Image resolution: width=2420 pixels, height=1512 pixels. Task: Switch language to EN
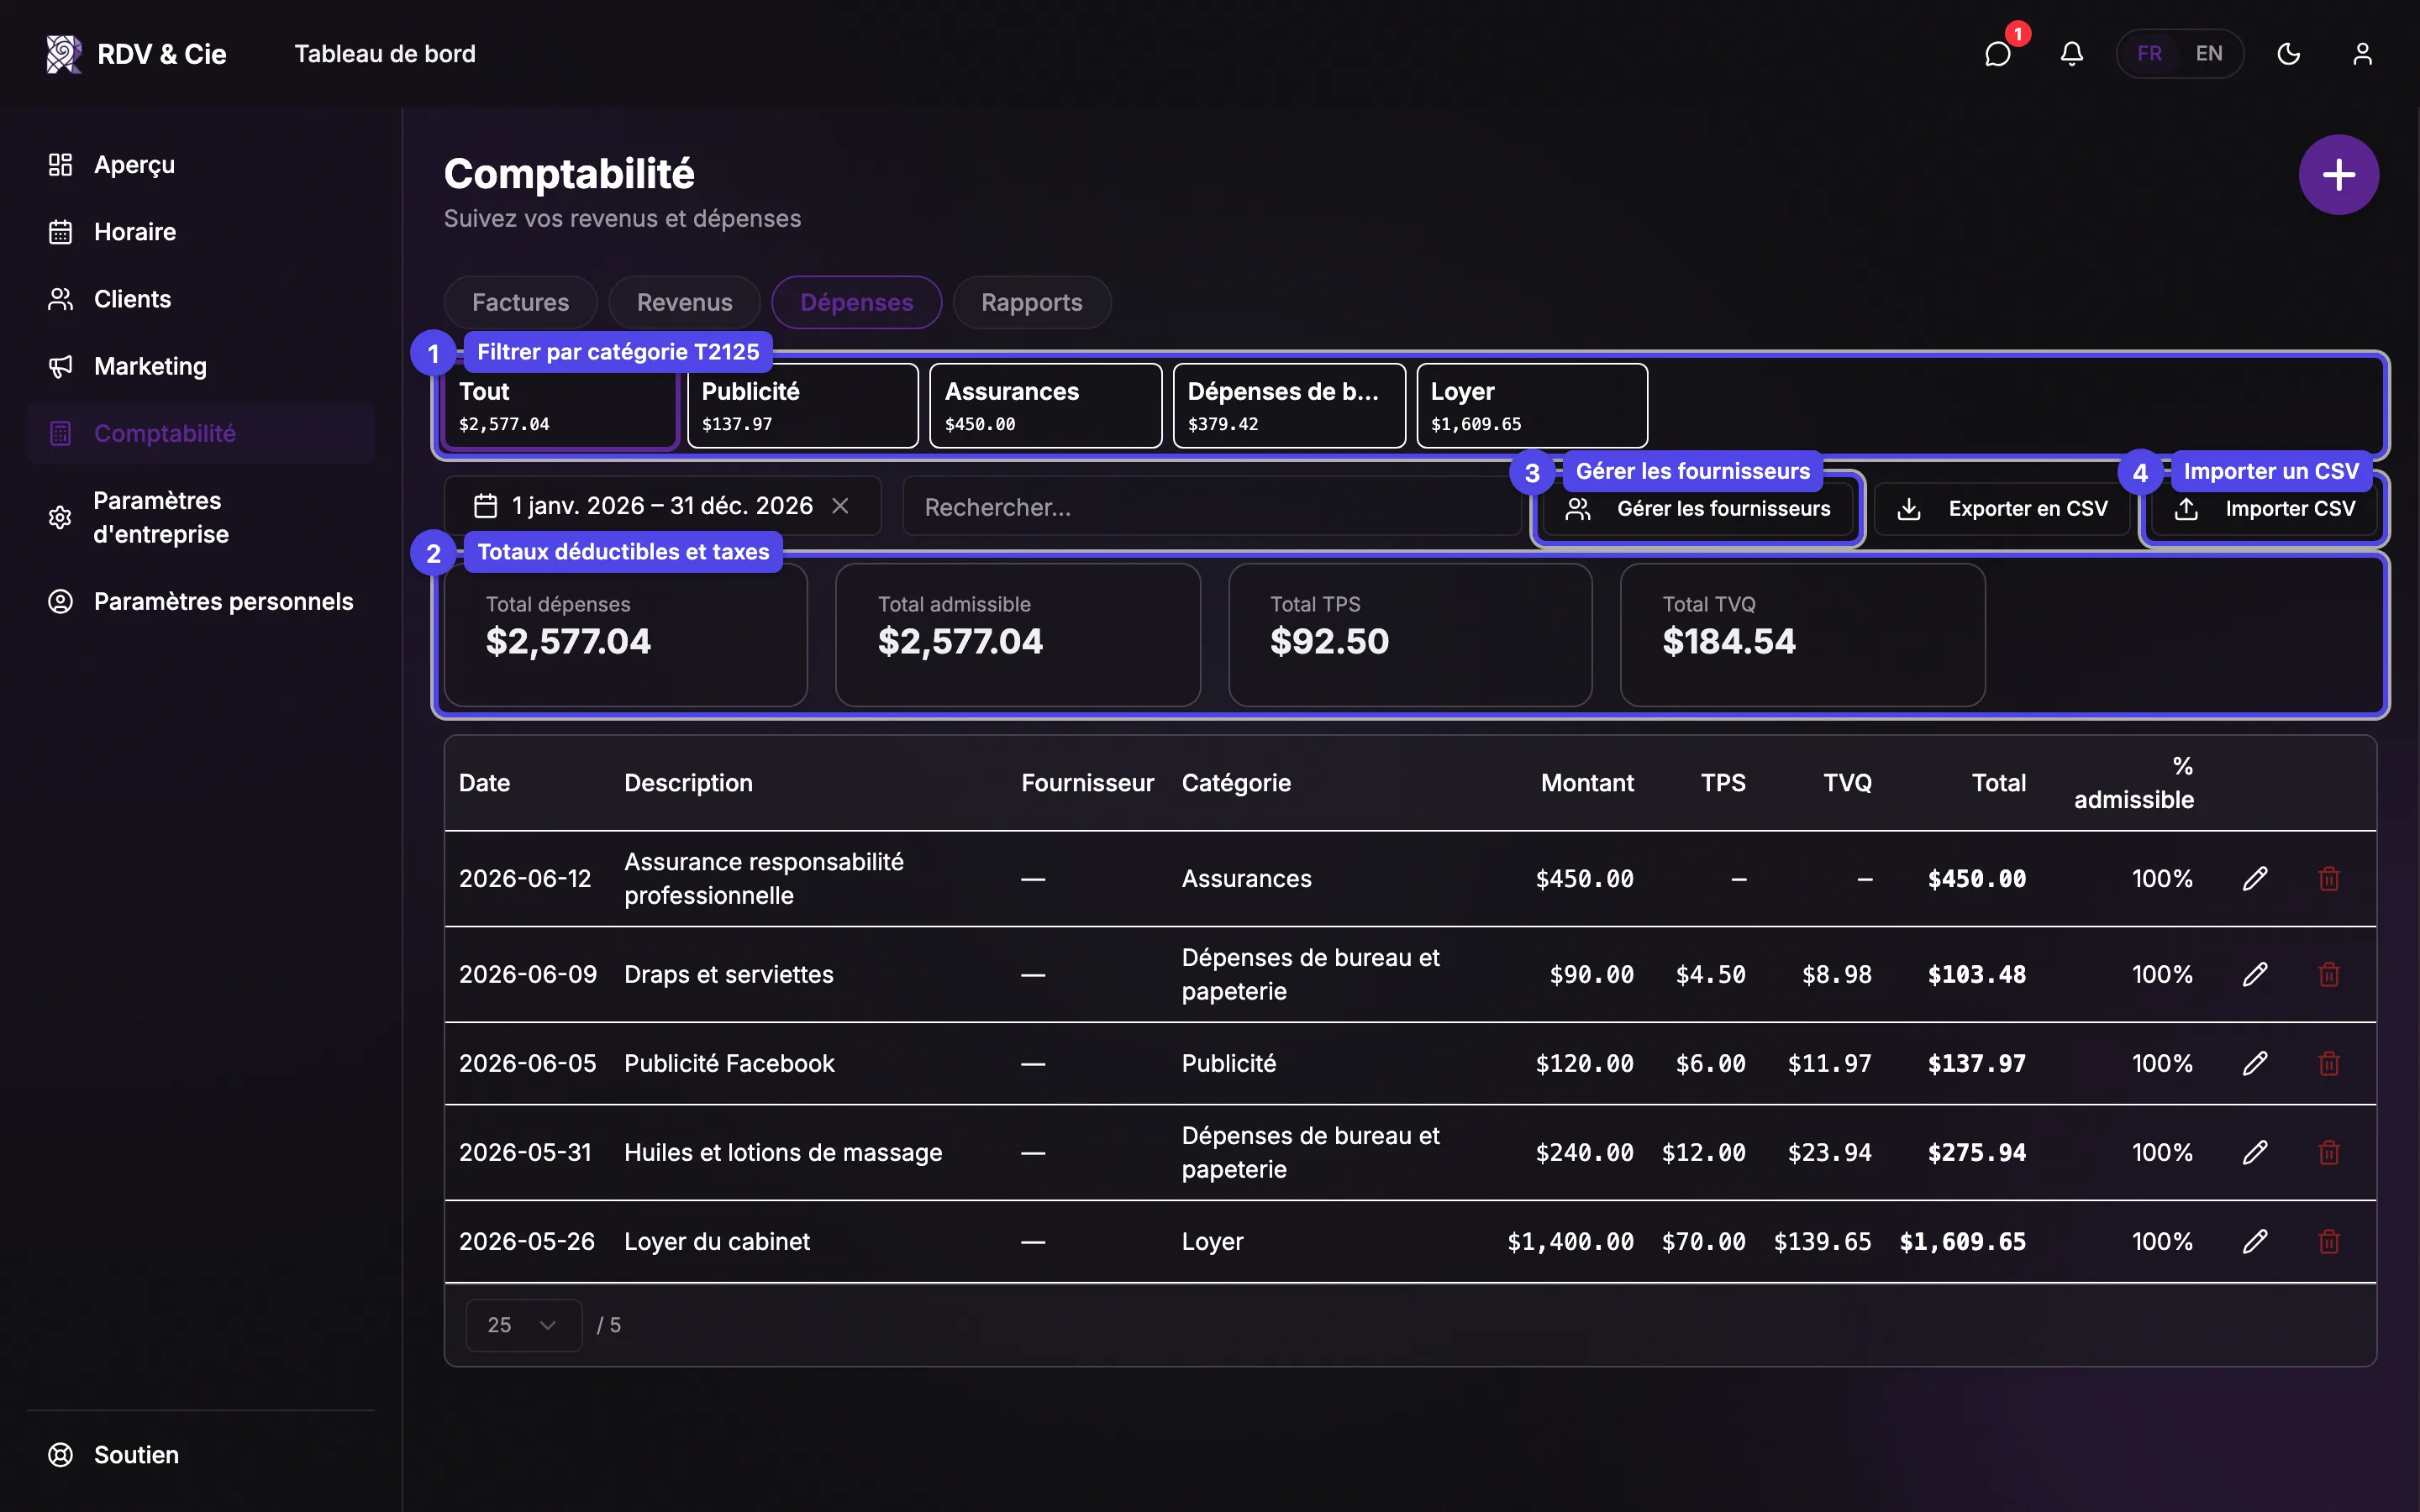2209,54
